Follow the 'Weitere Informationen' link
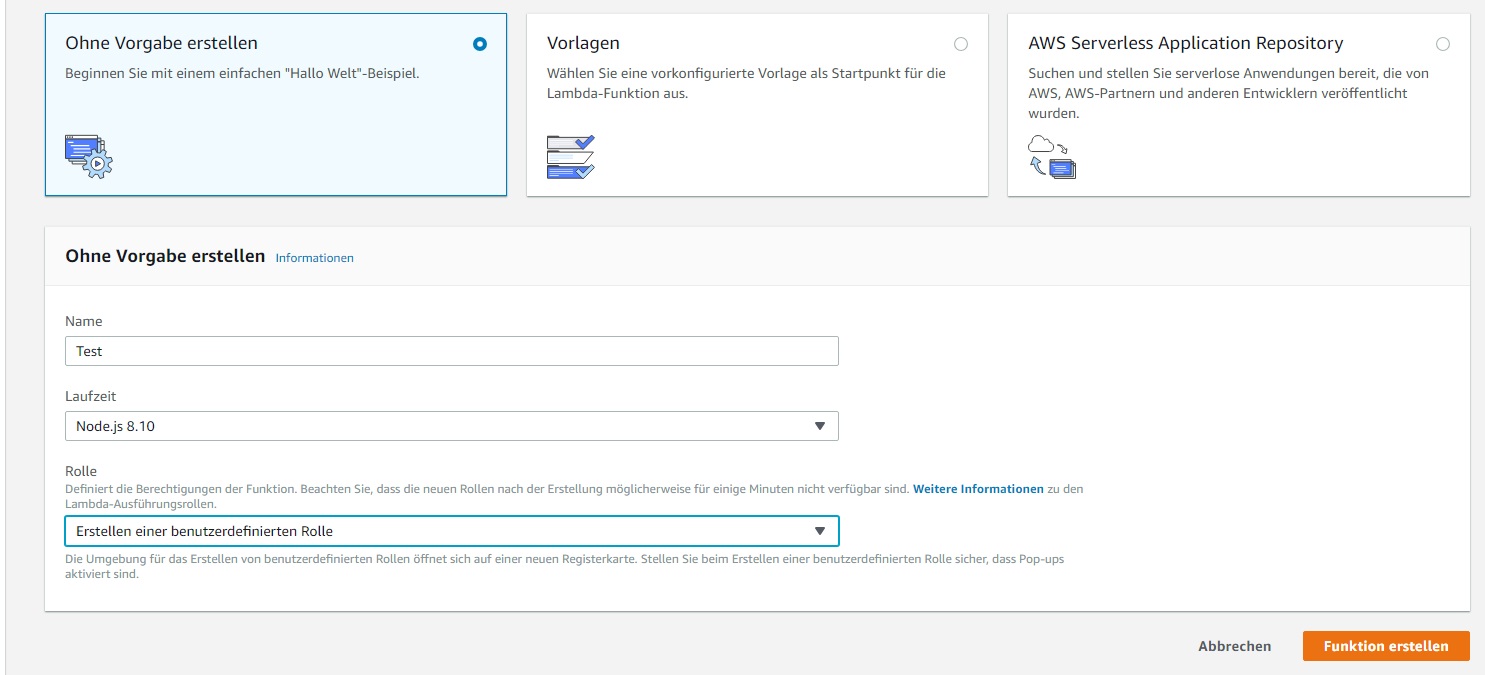 [977, 489]
